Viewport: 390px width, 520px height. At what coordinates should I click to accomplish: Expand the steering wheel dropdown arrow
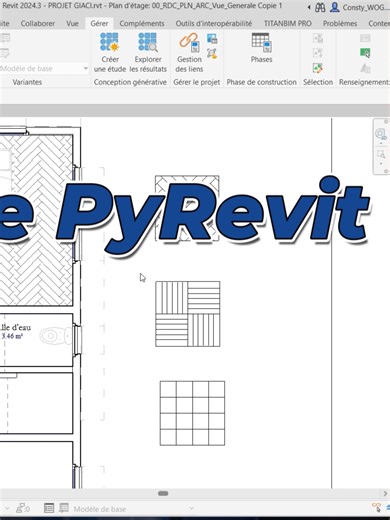pyautogui.click(x=381, y=143)
